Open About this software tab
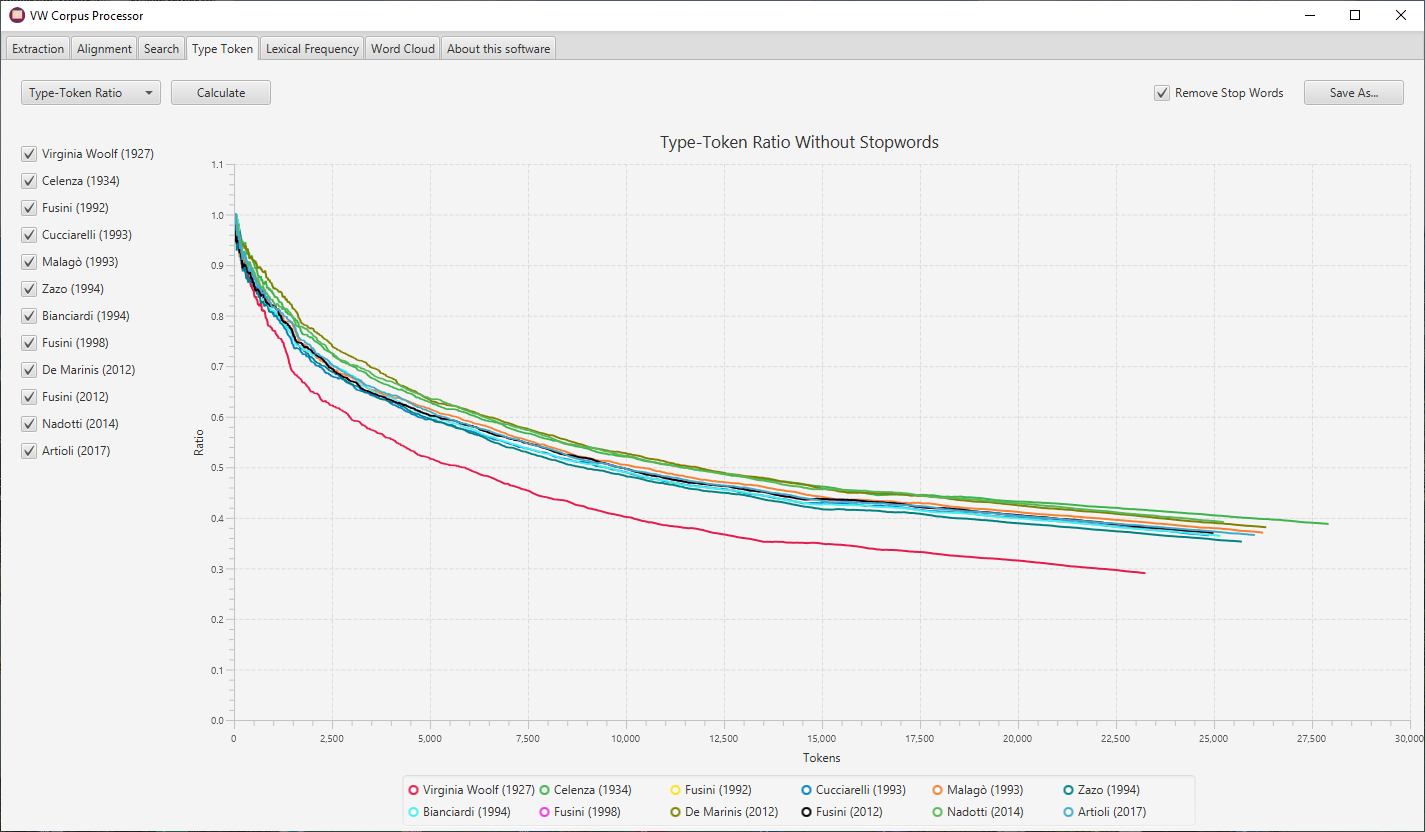This screenshot has width=1425, height=832. tap(498, 49)
